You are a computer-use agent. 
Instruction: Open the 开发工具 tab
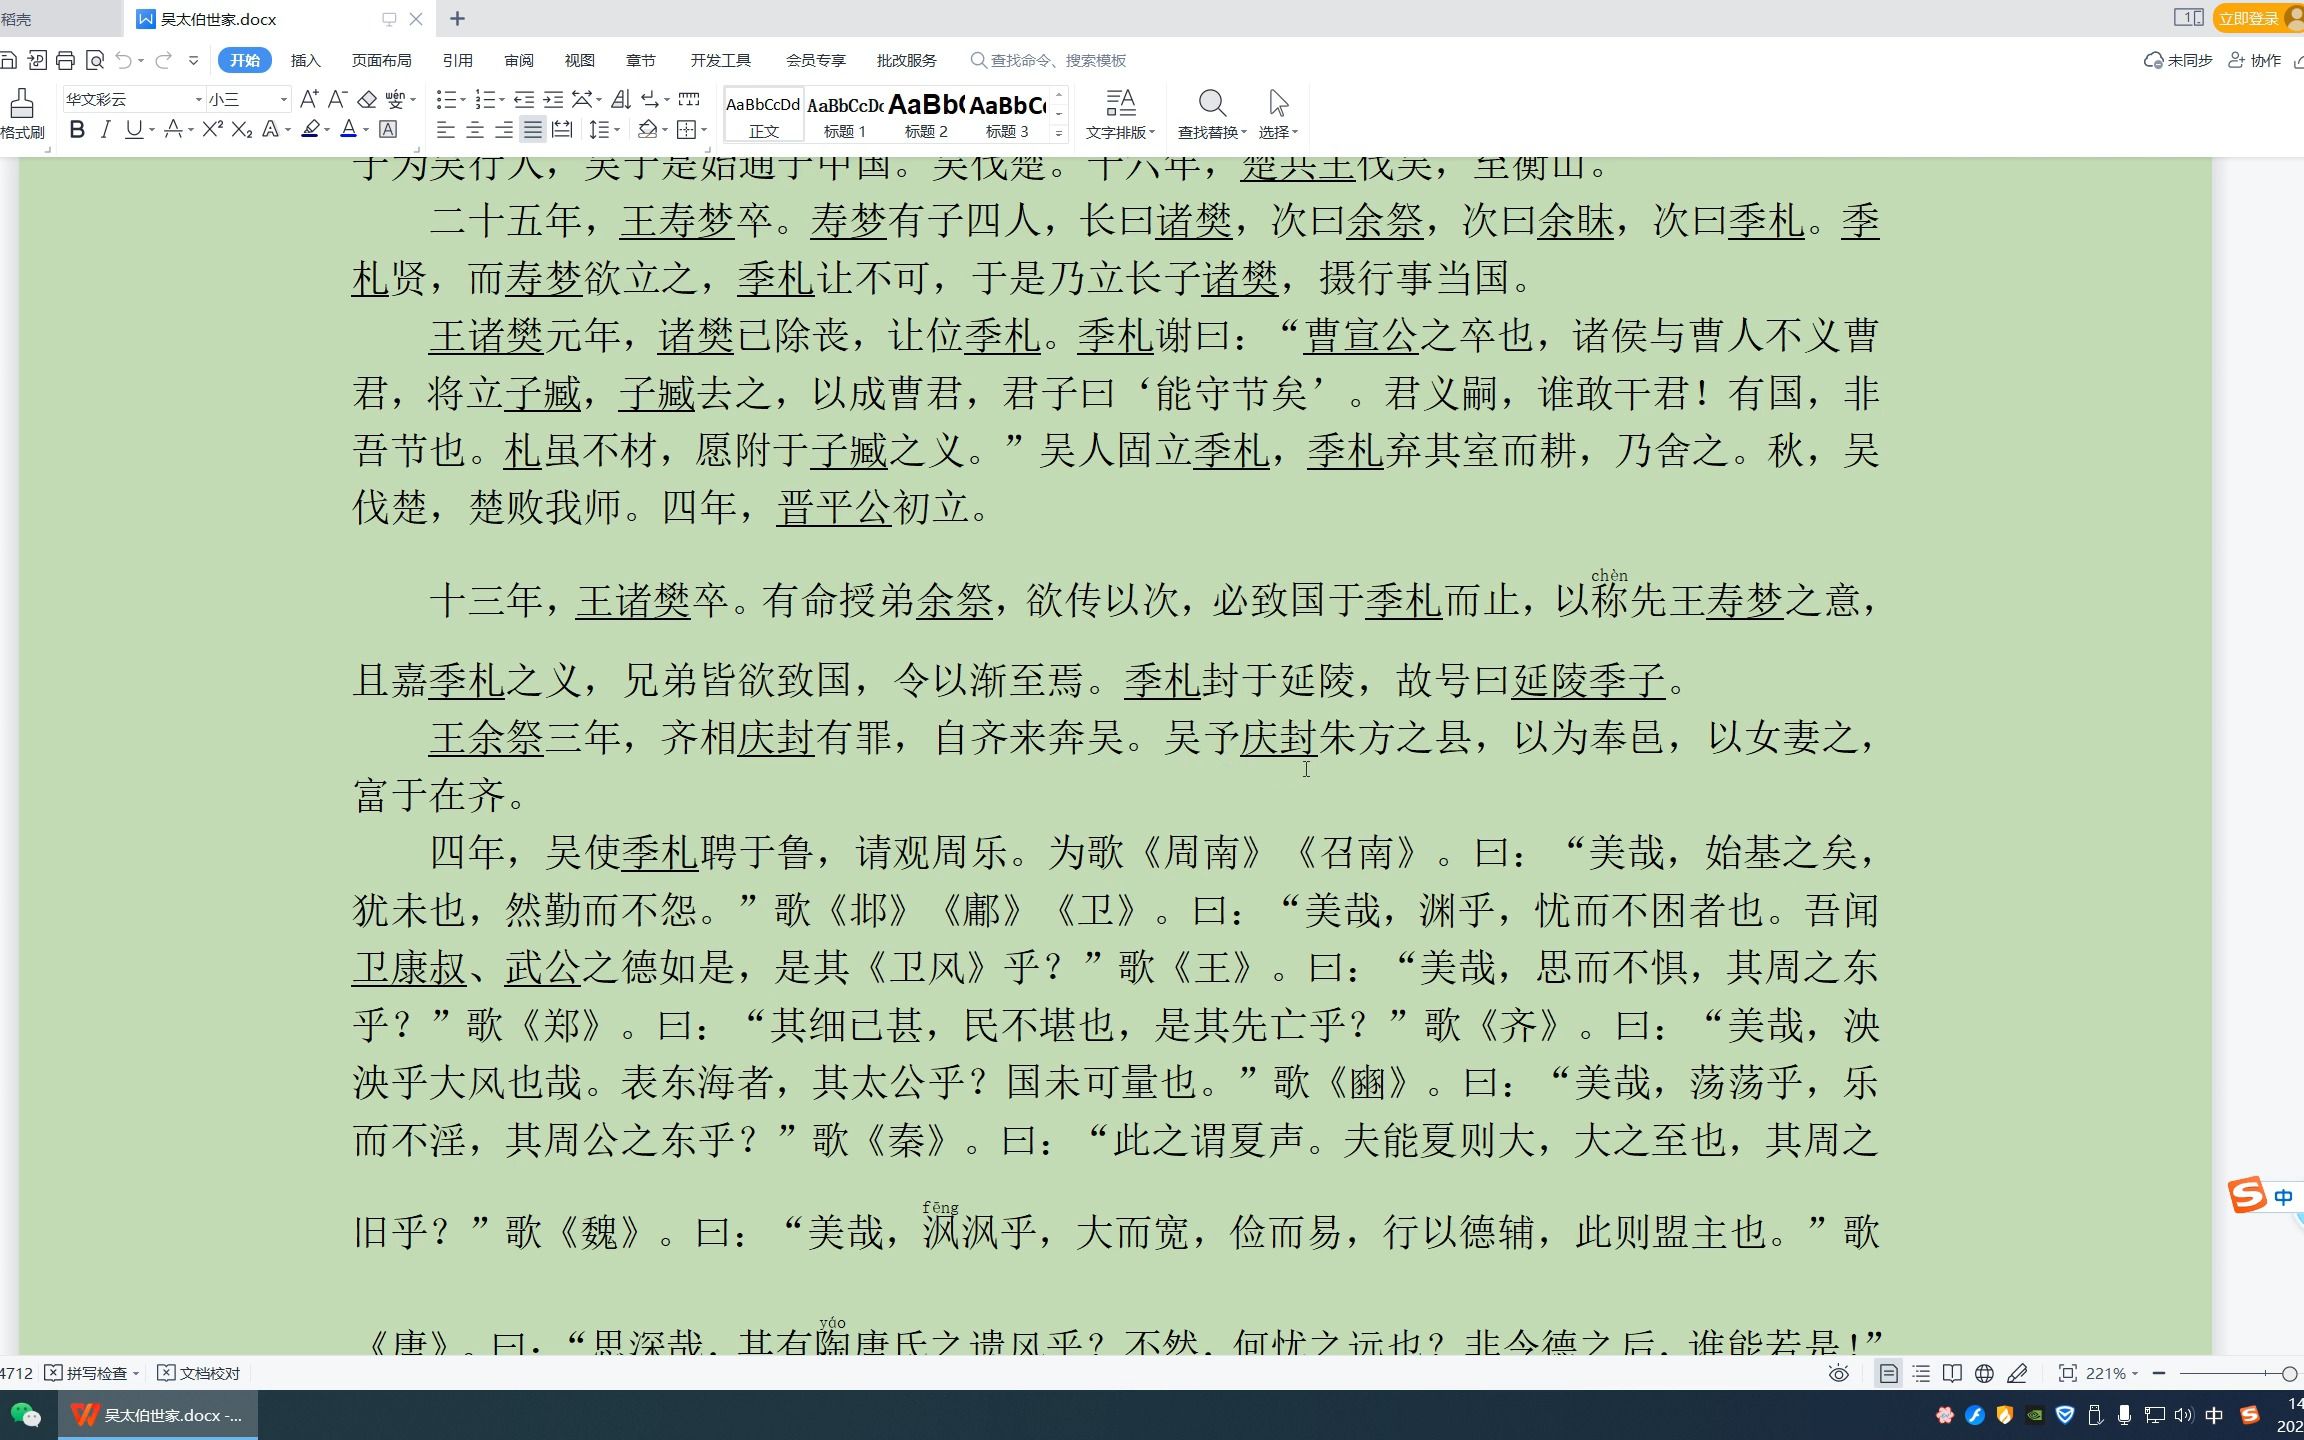point(720,61)
